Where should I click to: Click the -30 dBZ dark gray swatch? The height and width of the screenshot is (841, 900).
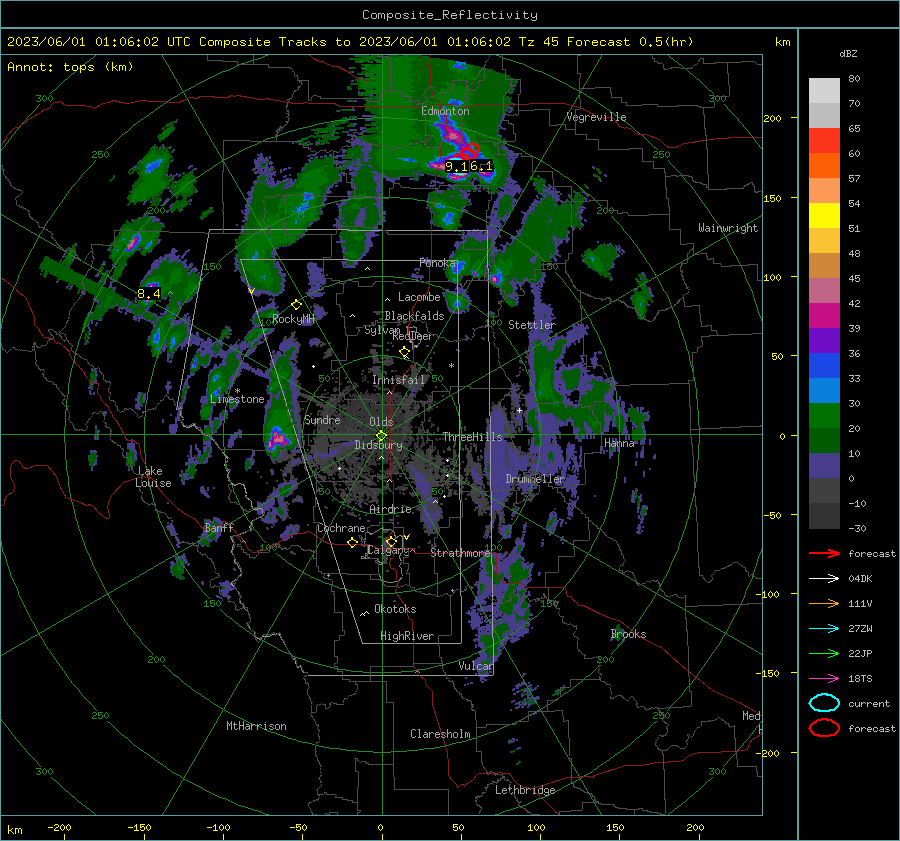(824, 516)
